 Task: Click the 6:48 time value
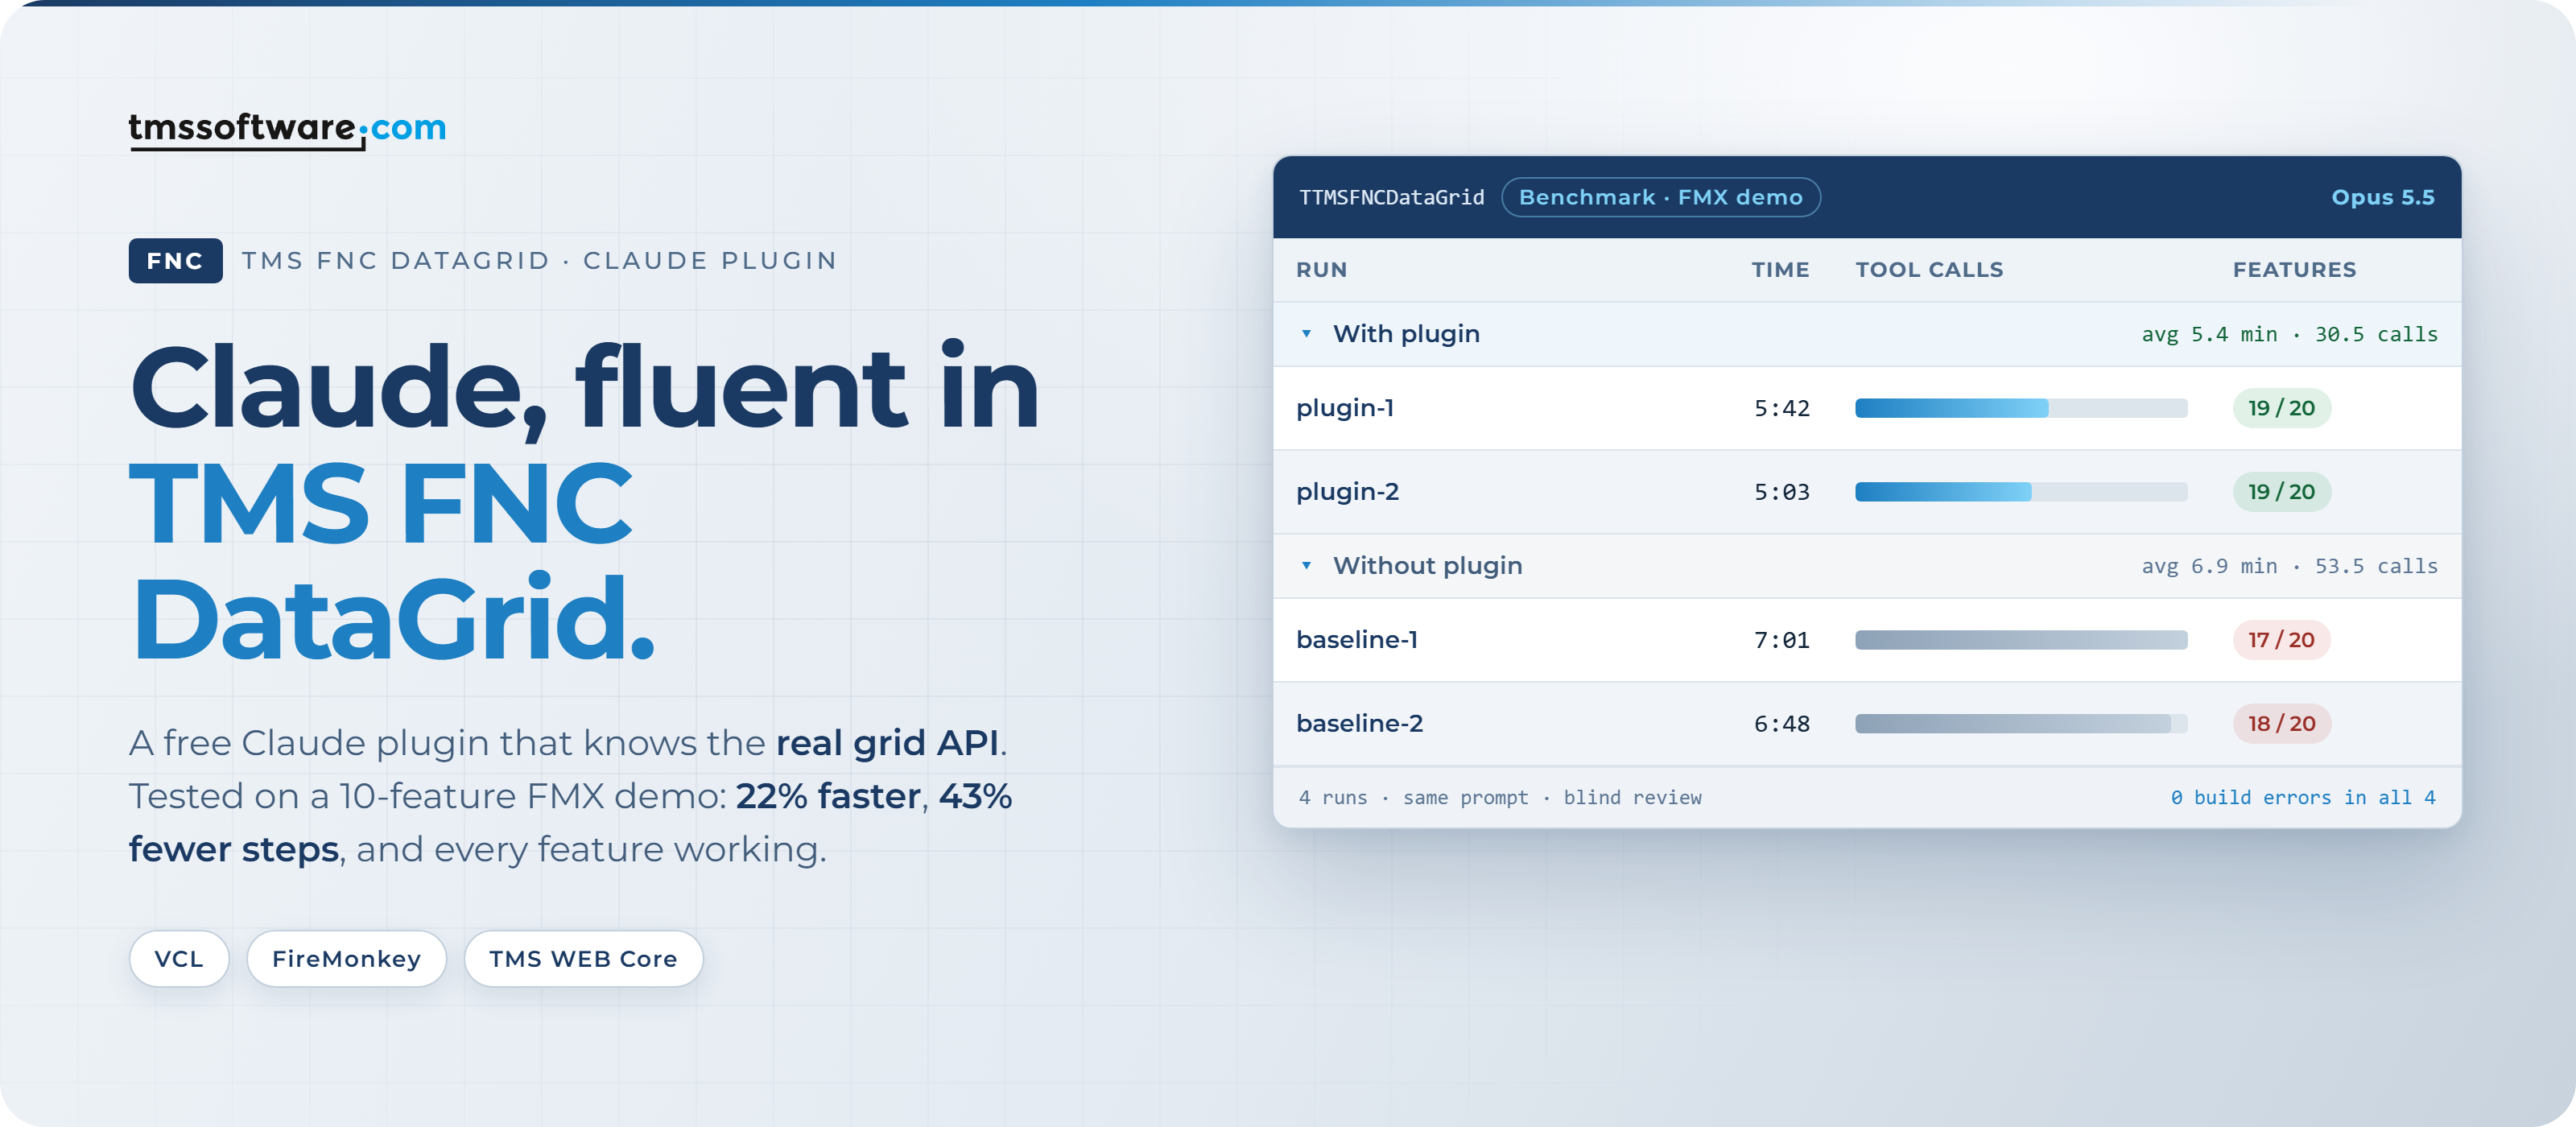(1781, 724)
